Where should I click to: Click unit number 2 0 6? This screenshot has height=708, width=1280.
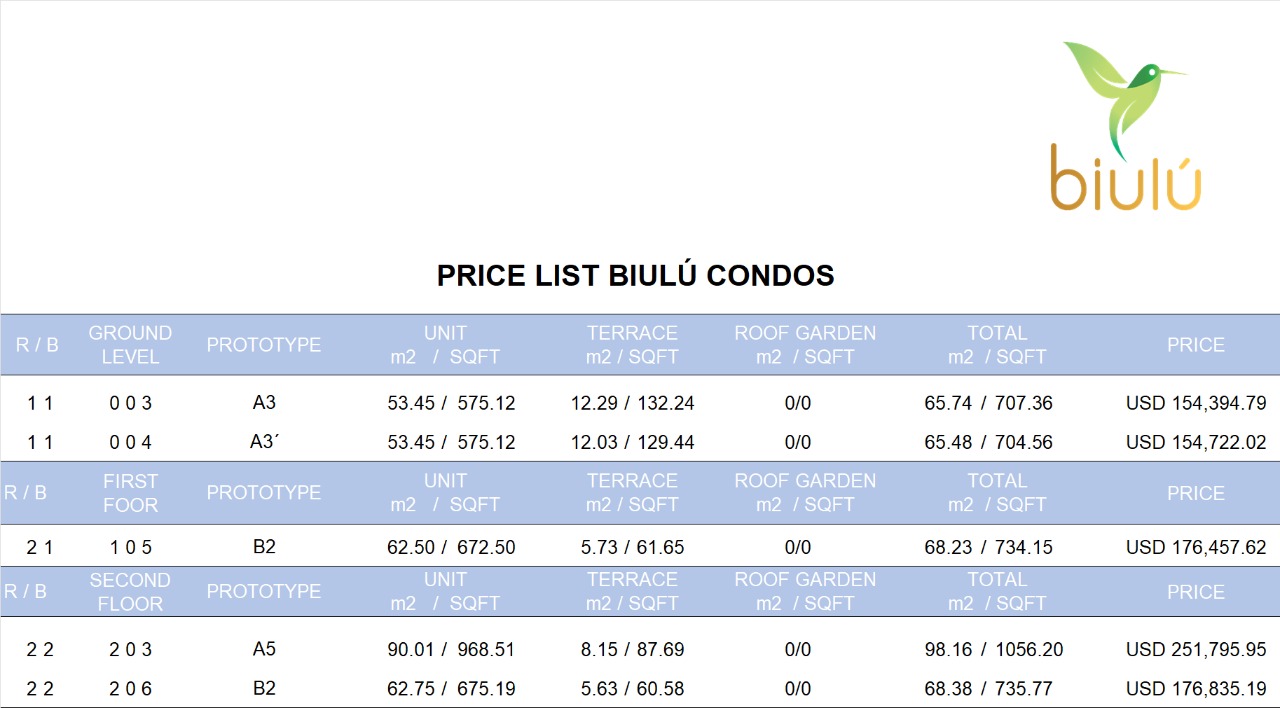click(130, 689)
